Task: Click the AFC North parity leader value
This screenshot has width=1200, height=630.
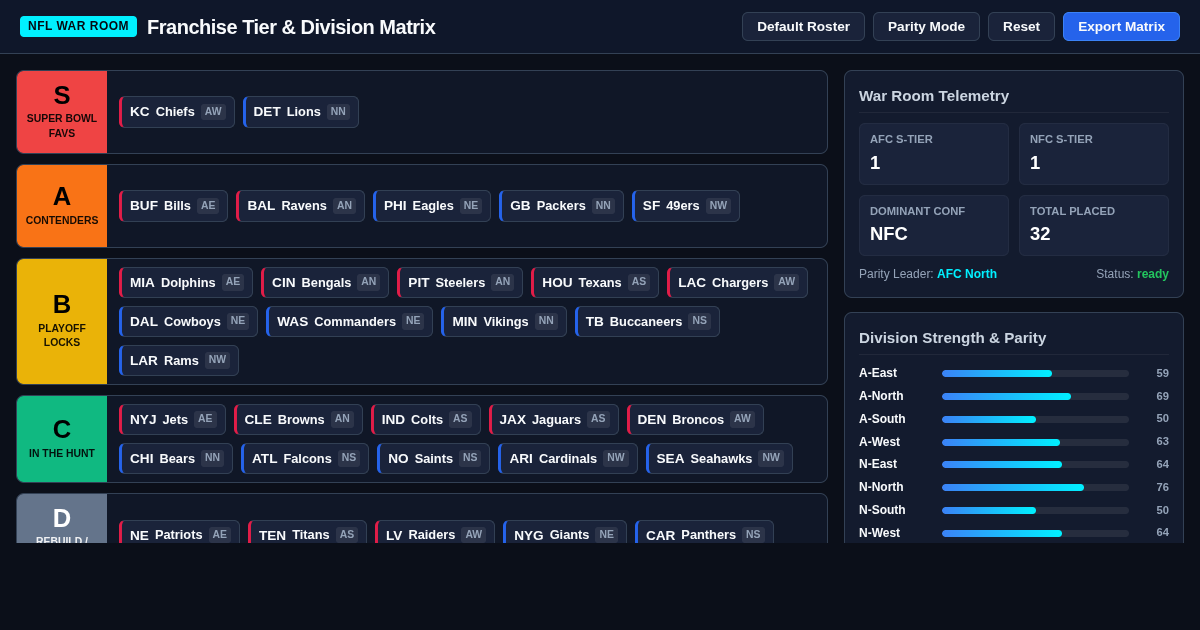Action: (x=967, y=274)
